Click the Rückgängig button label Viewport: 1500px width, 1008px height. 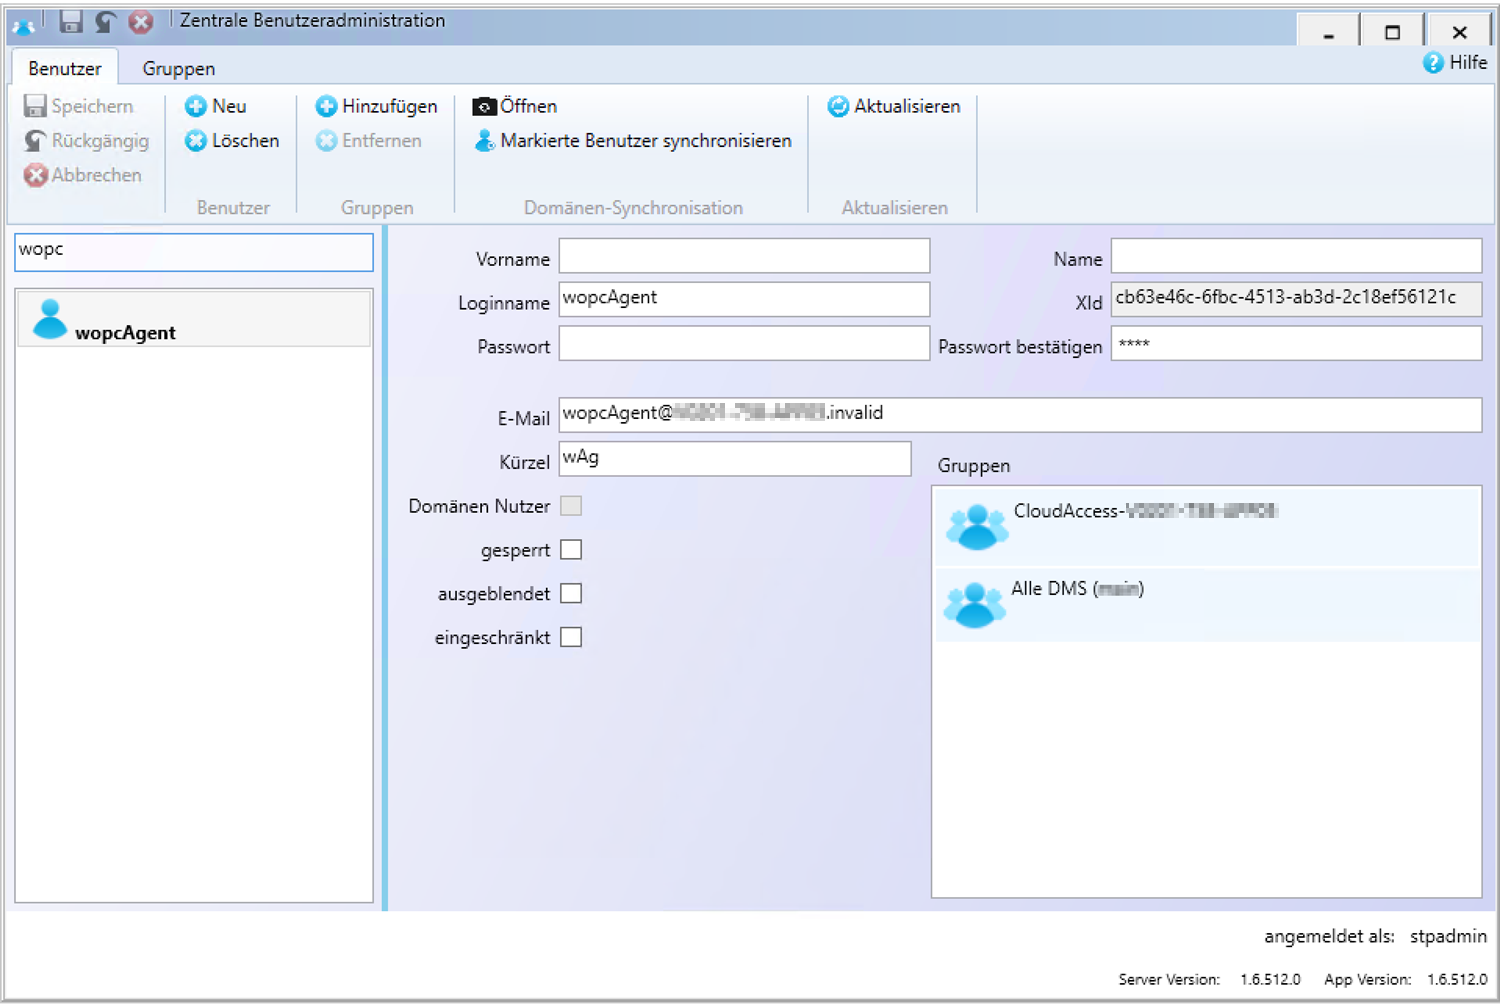tap(101, 141)
